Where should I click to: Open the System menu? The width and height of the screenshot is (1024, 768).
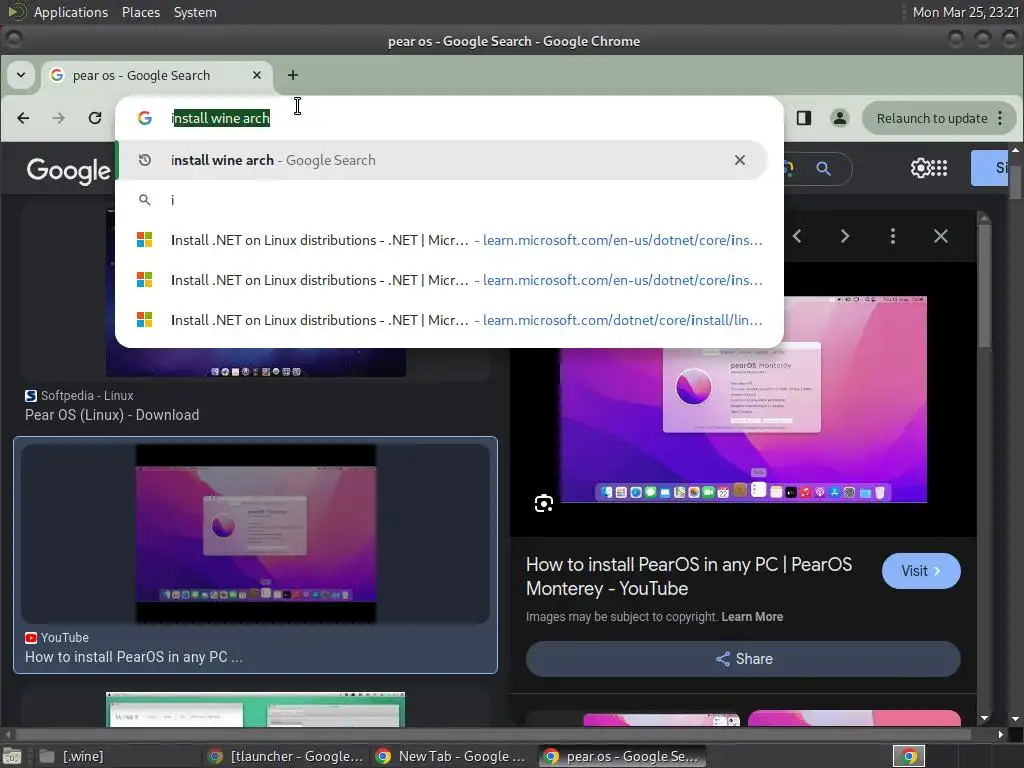pos(195,12)
